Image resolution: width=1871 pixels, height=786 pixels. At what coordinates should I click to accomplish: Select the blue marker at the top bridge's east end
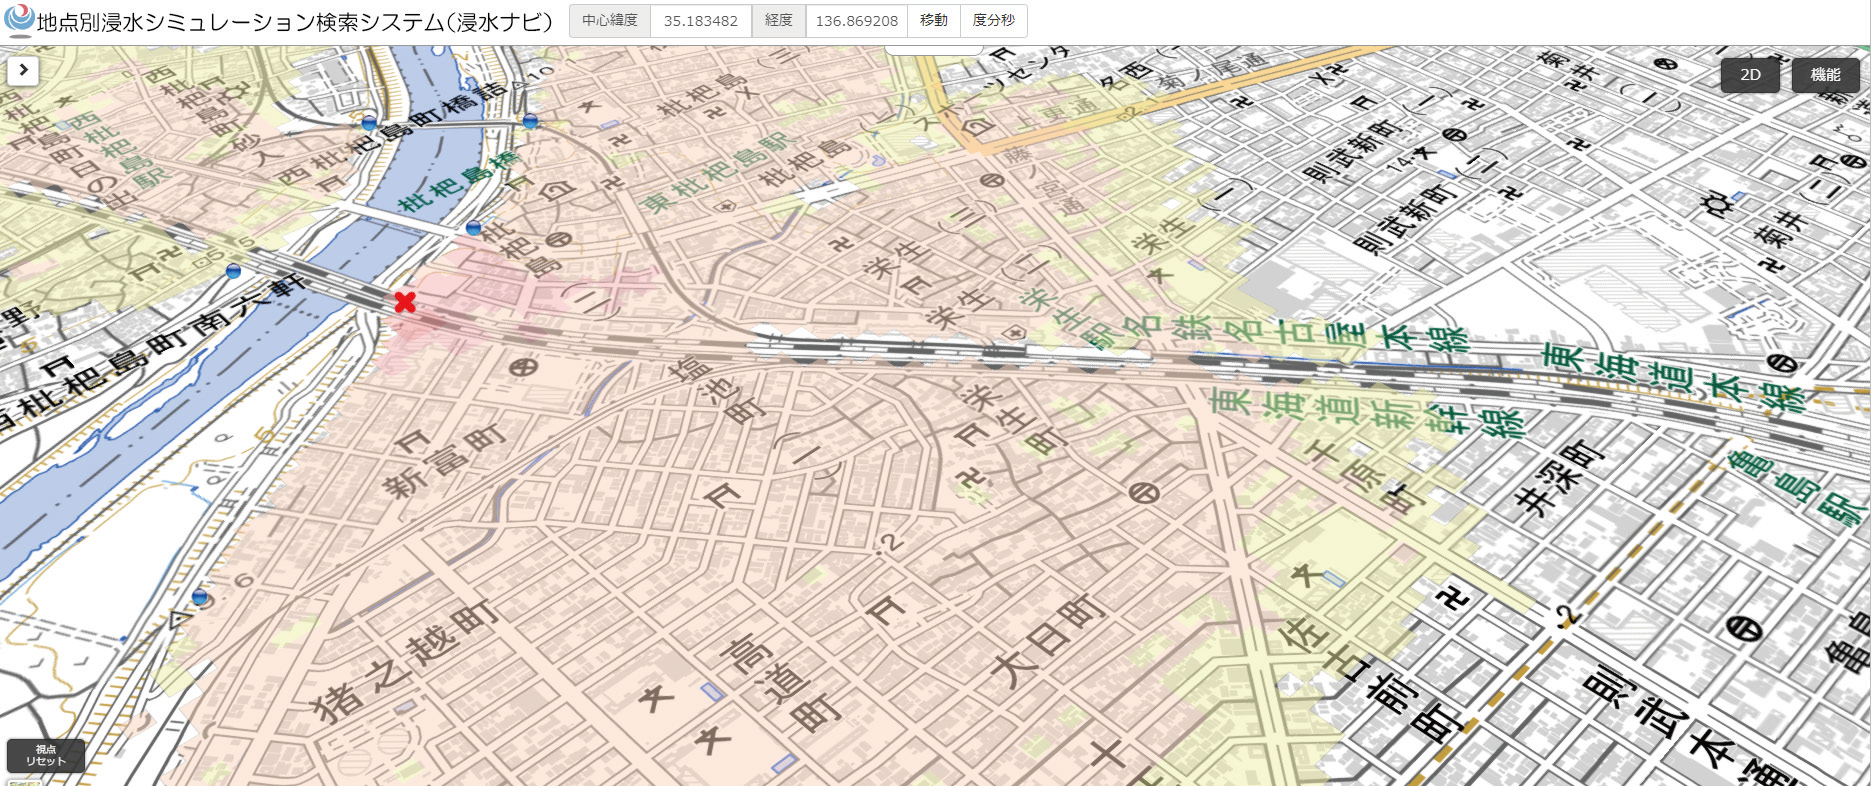[530, 121]
